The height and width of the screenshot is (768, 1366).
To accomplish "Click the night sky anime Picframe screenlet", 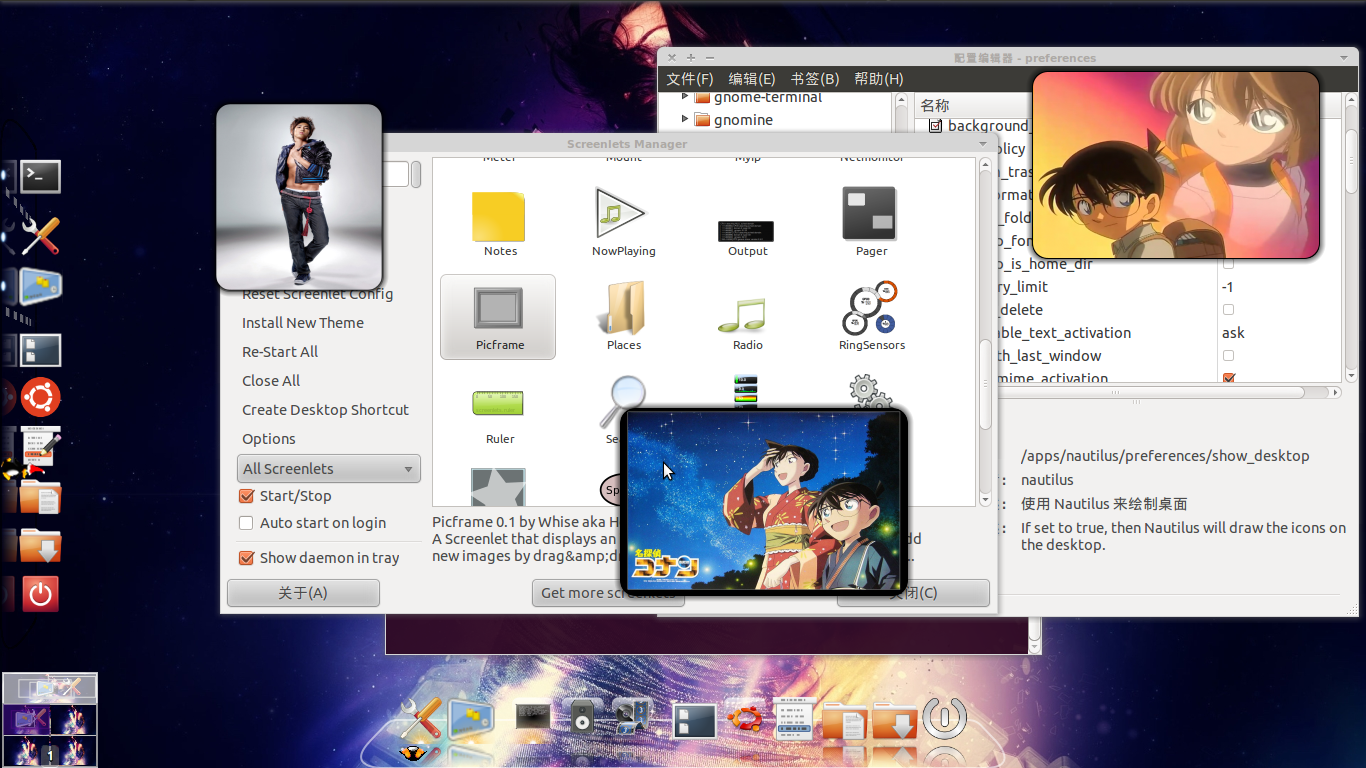I will click(x=764, y=501).
